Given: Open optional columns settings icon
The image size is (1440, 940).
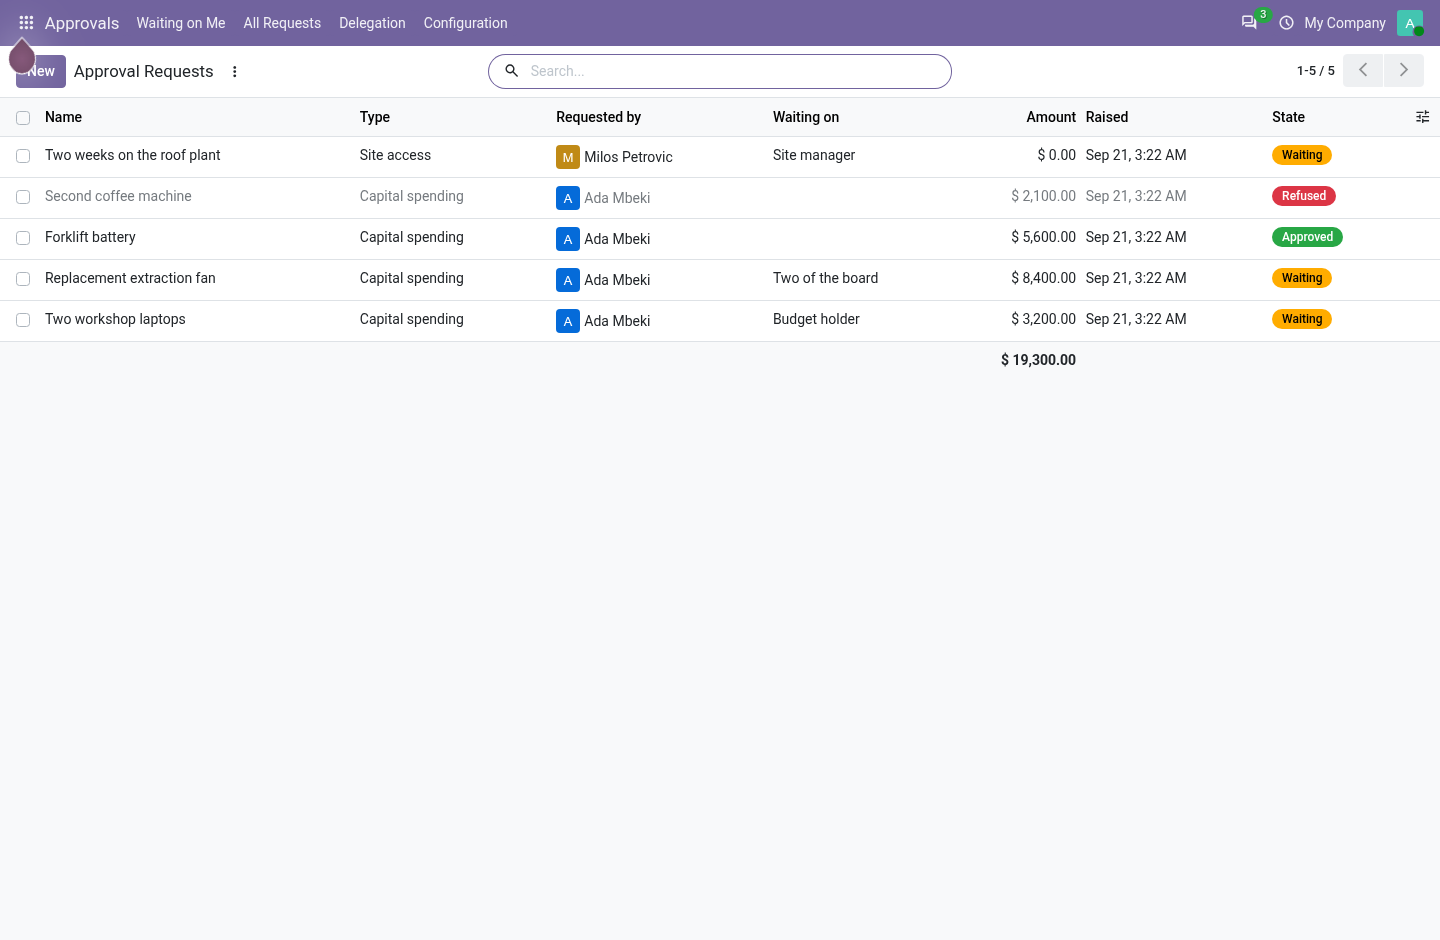Looking at the screenshot, I should point(1423,117).
